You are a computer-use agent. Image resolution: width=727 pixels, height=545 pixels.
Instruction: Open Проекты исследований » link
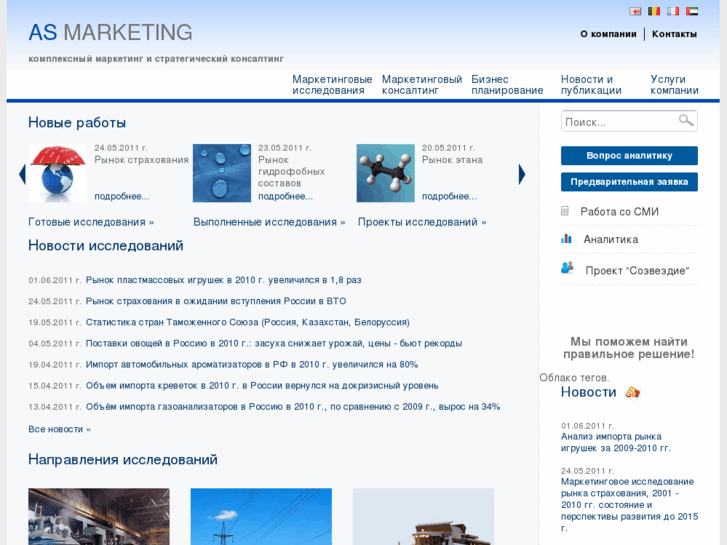[x=422, y=222]
